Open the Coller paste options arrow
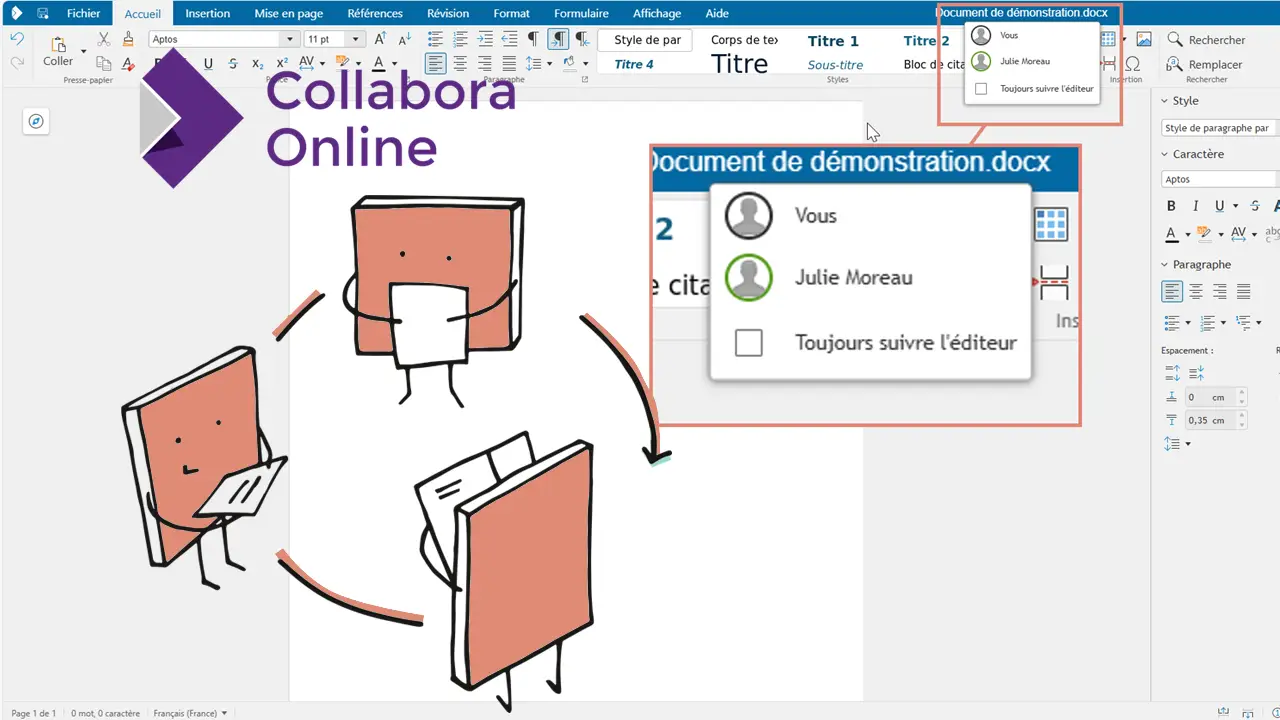The image size is (1280, 720). (84, 50)
